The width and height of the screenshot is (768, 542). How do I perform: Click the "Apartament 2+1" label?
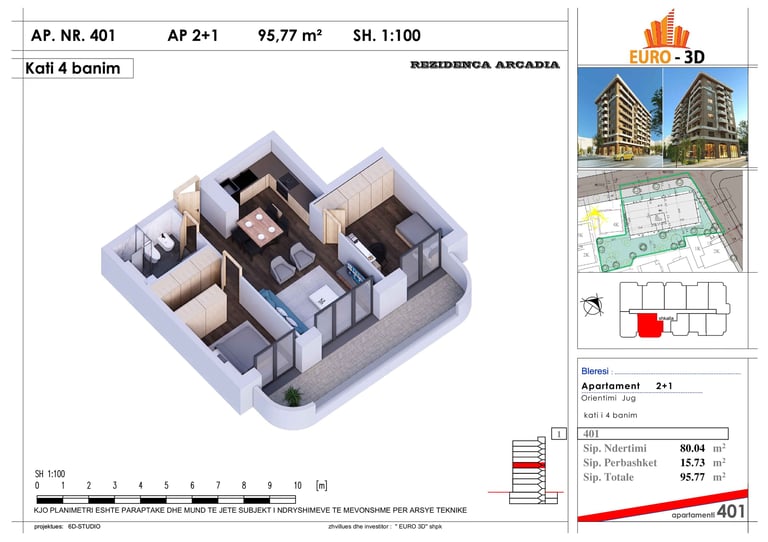(627, 386)
